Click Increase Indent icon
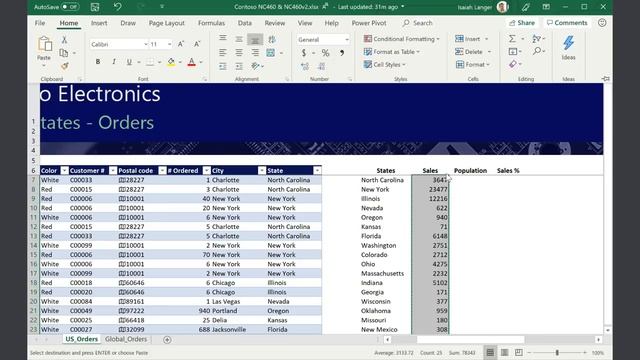 point(239,66)
